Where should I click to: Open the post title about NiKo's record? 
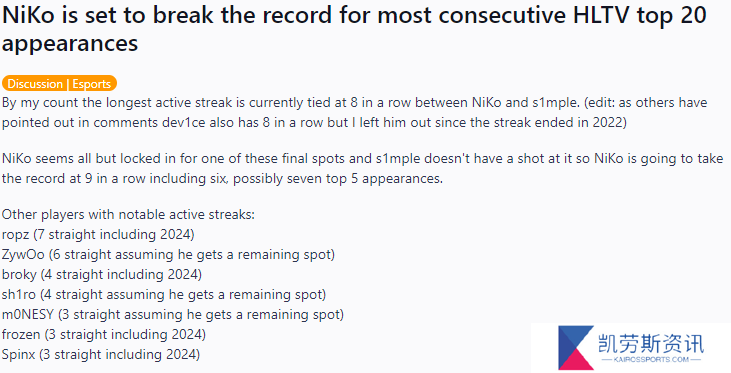(354, 29)
